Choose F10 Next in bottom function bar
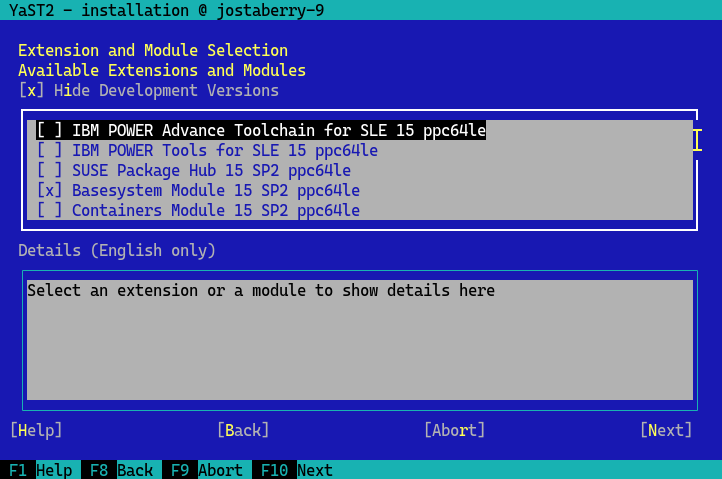 (x=294, y=470)
